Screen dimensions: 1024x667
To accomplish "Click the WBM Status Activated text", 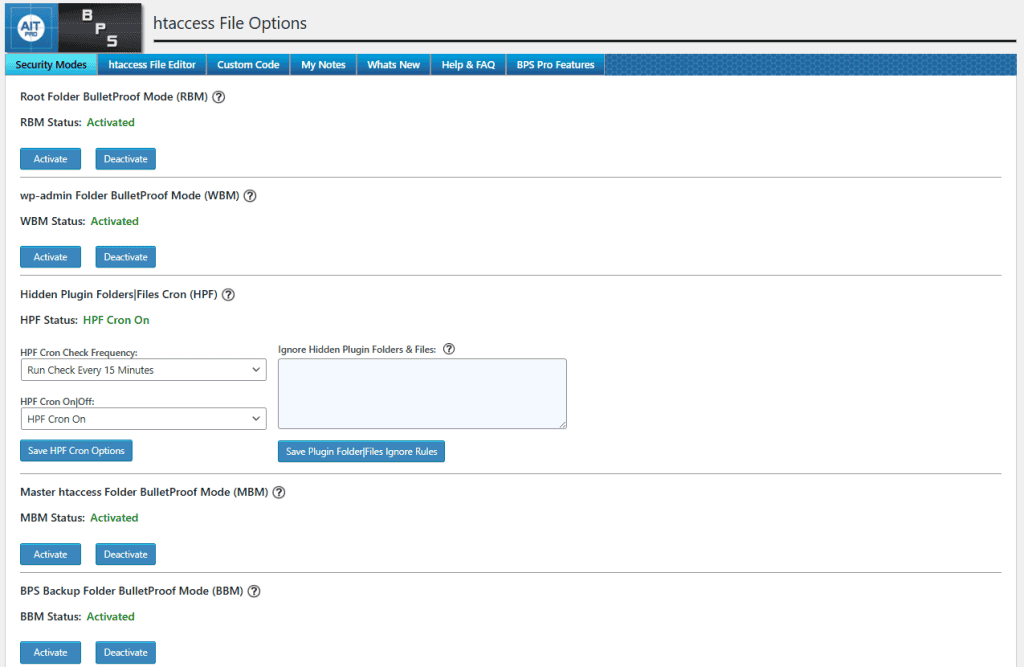I will [114, 221].
